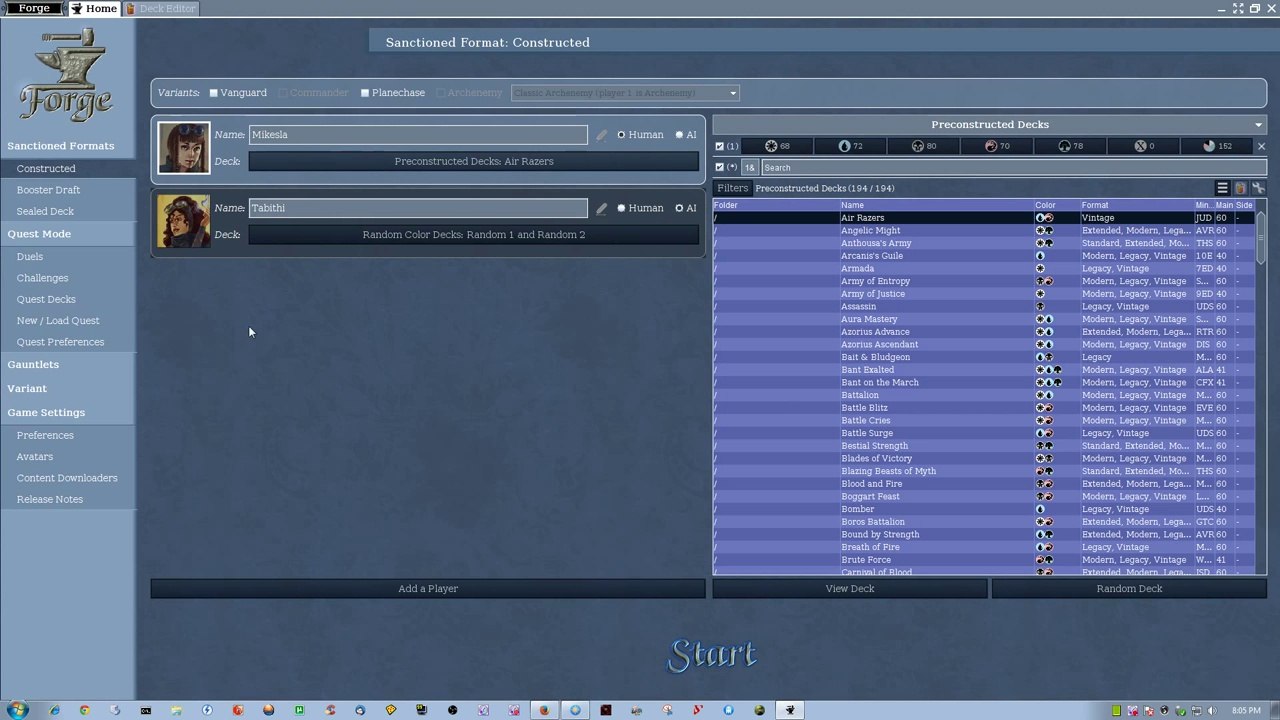Open Chrome from taskbar

(85, 710)
